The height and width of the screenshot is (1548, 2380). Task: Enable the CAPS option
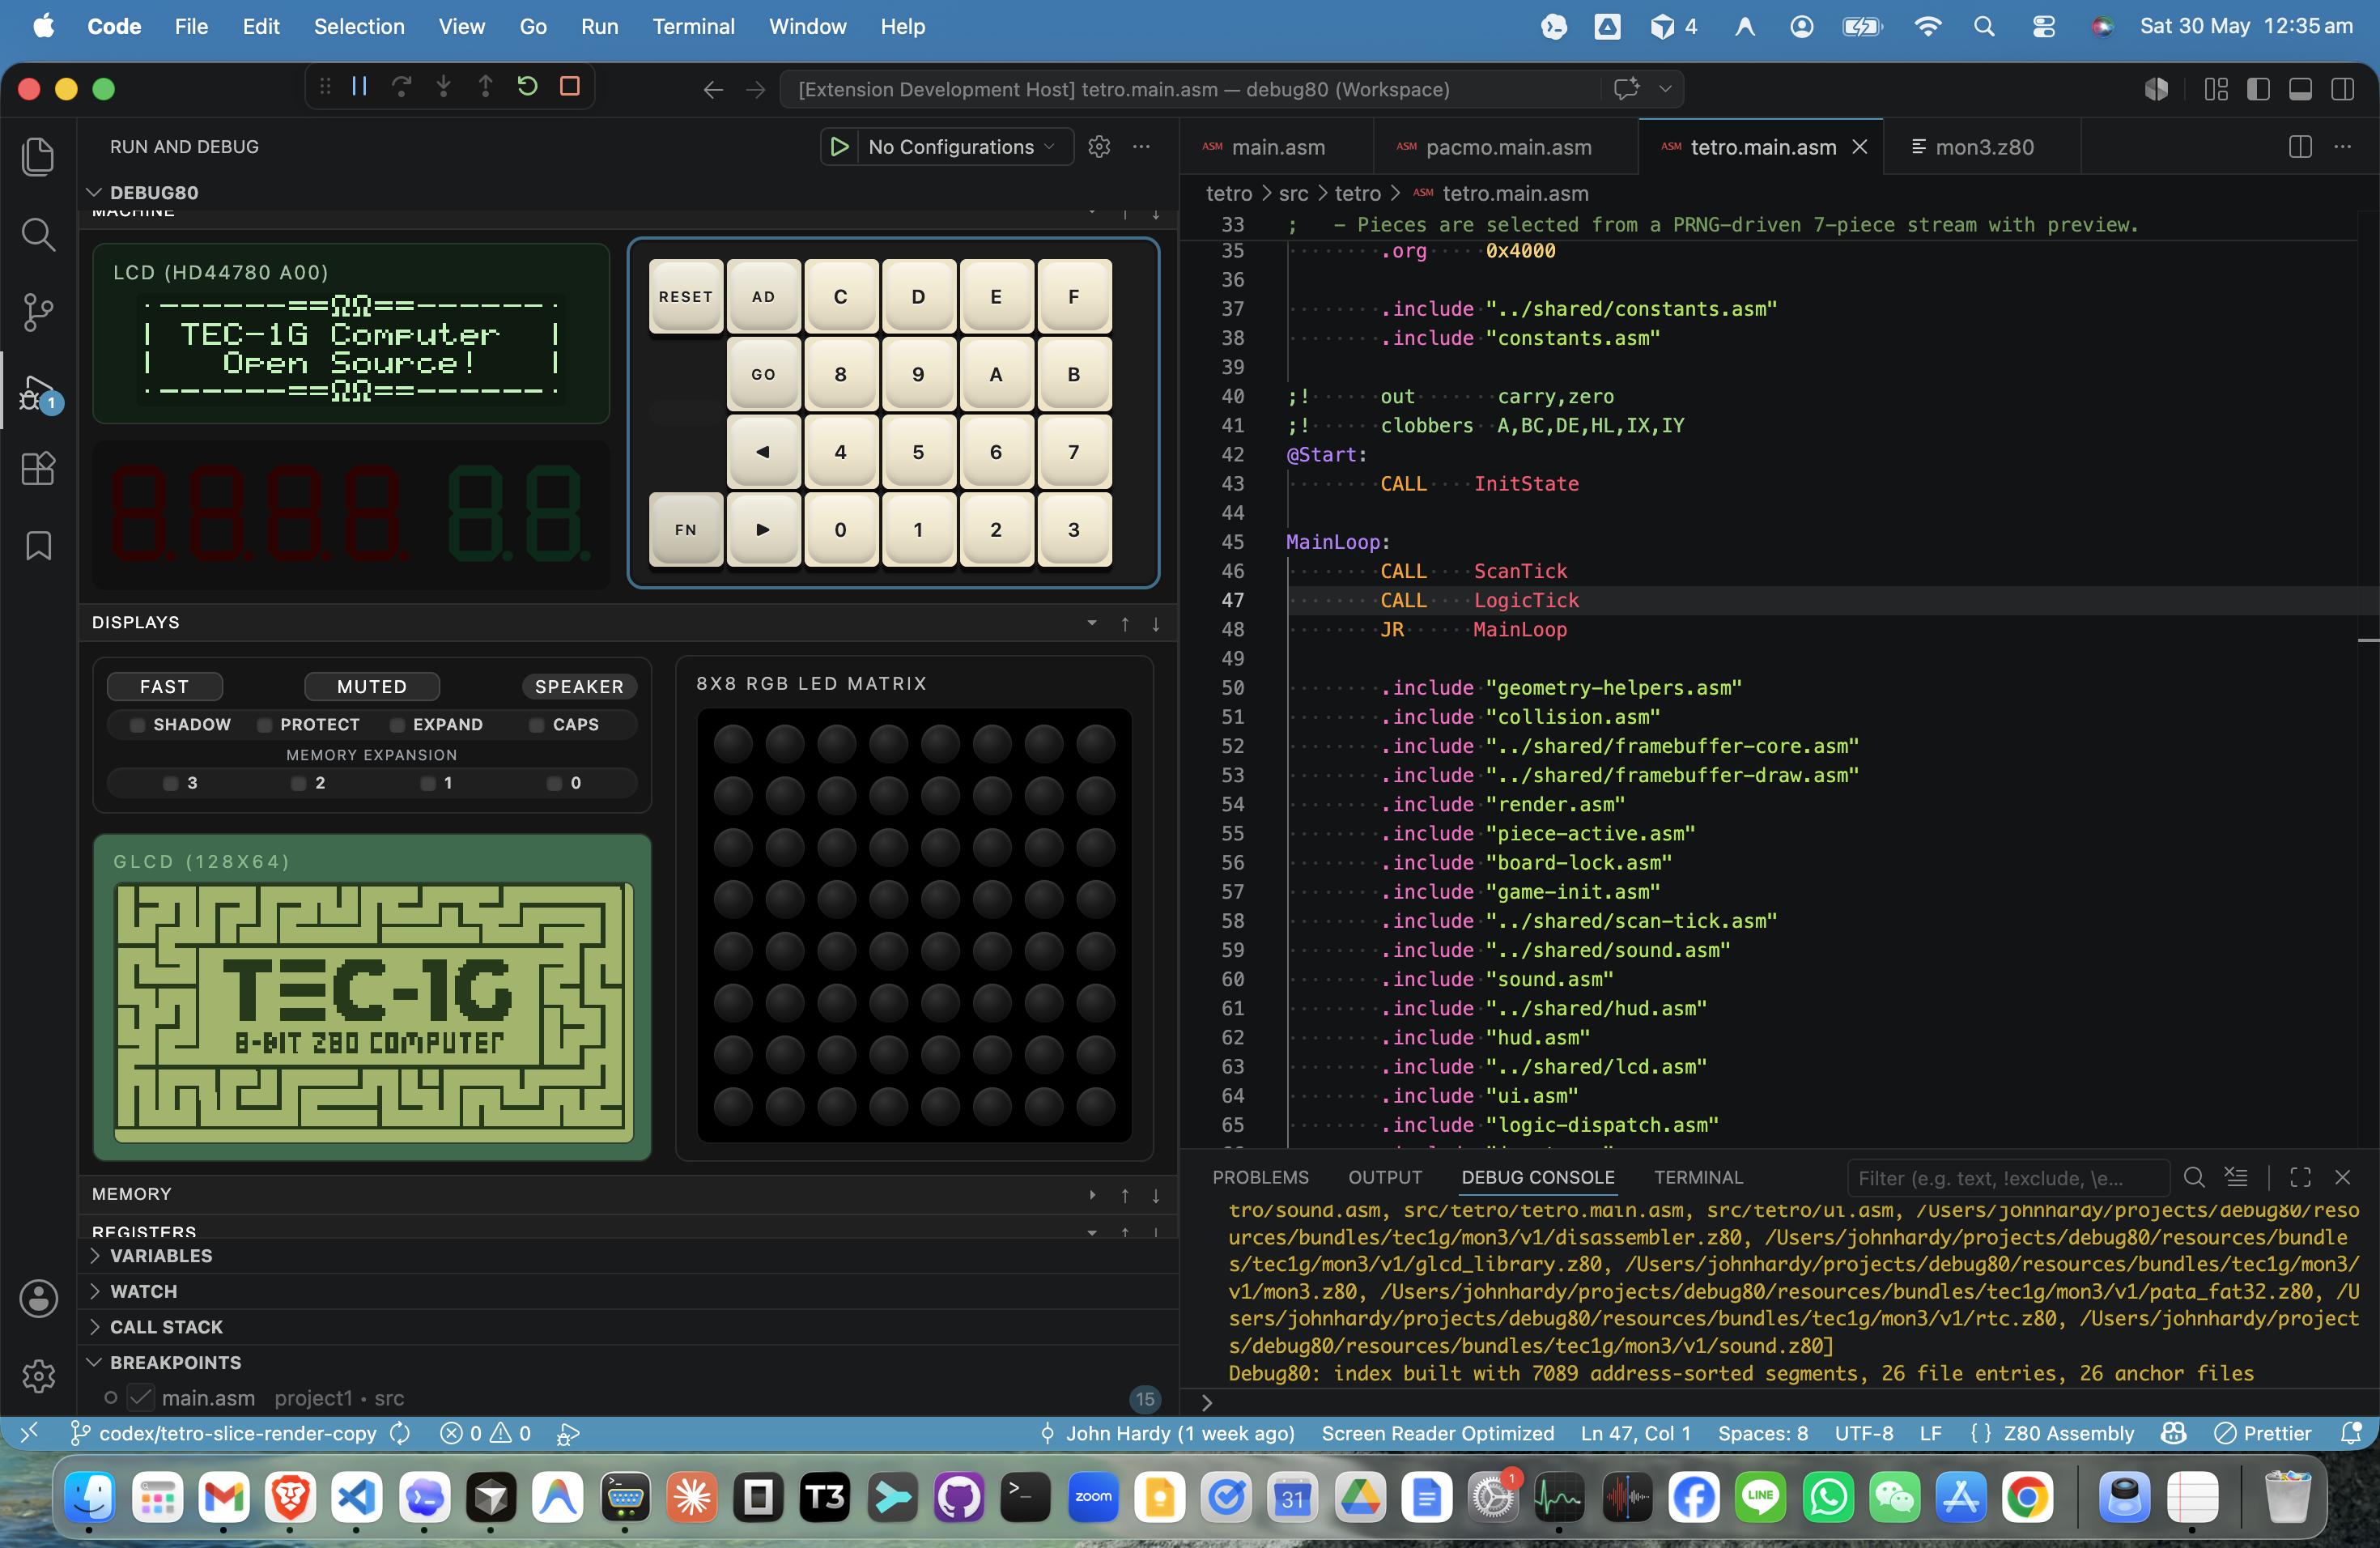coord(565,724)
